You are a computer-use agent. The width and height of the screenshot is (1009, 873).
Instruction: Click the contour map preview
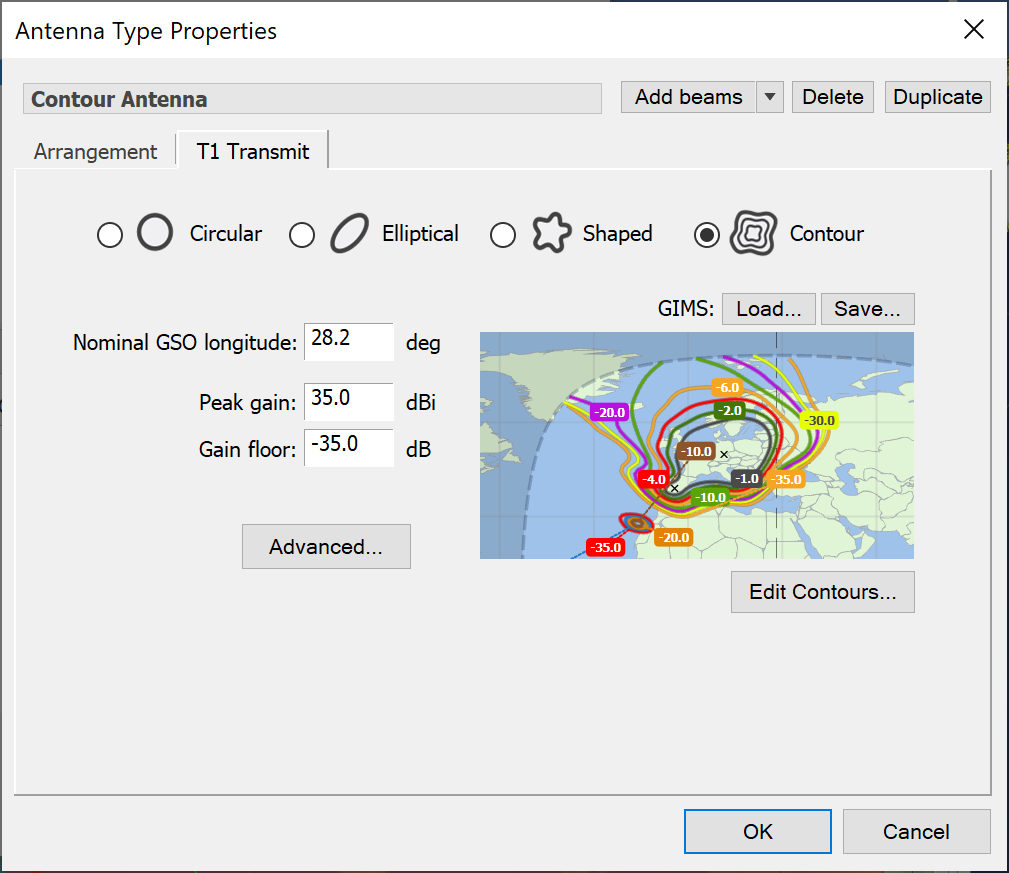[x=697, y=445]
